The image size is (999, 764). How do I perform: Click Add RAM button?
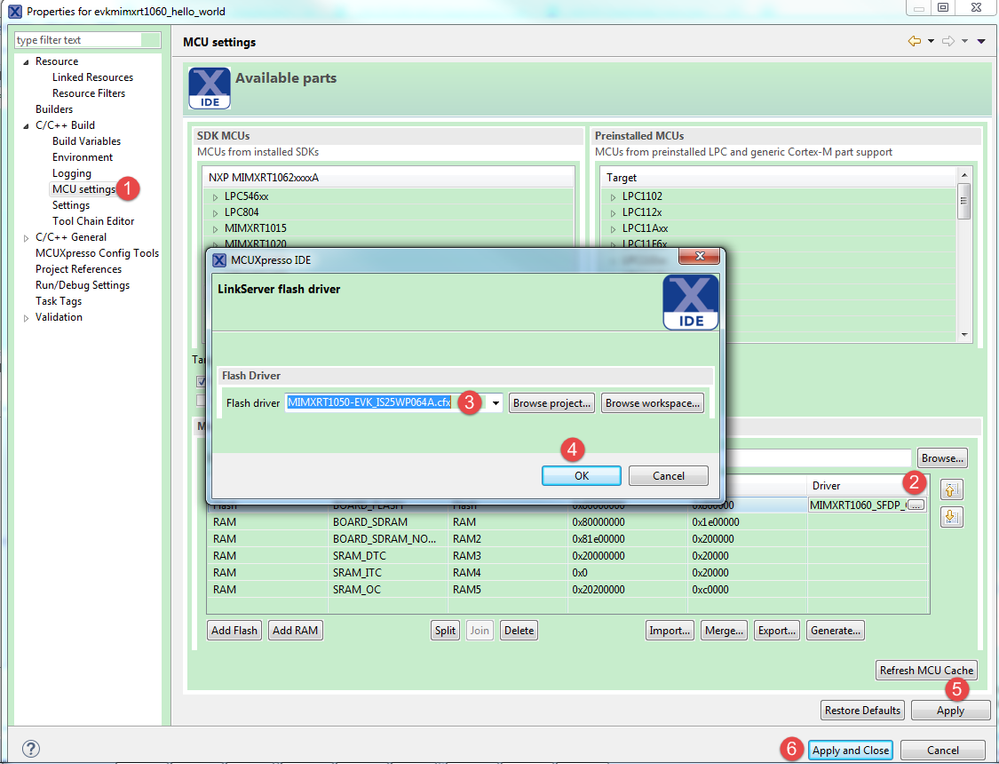pos(295,630)
